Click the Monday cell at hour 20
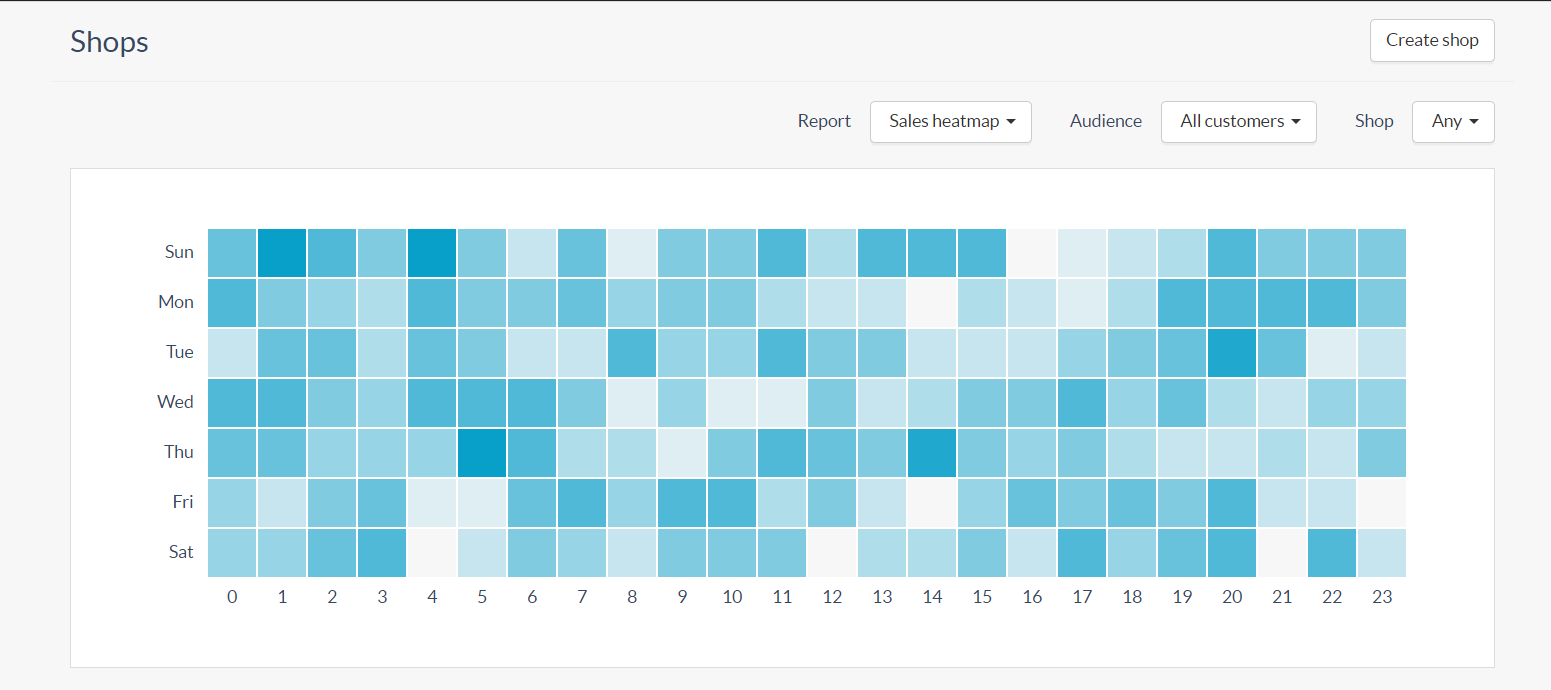1551x690 pixels. [x=1232, y=302]
